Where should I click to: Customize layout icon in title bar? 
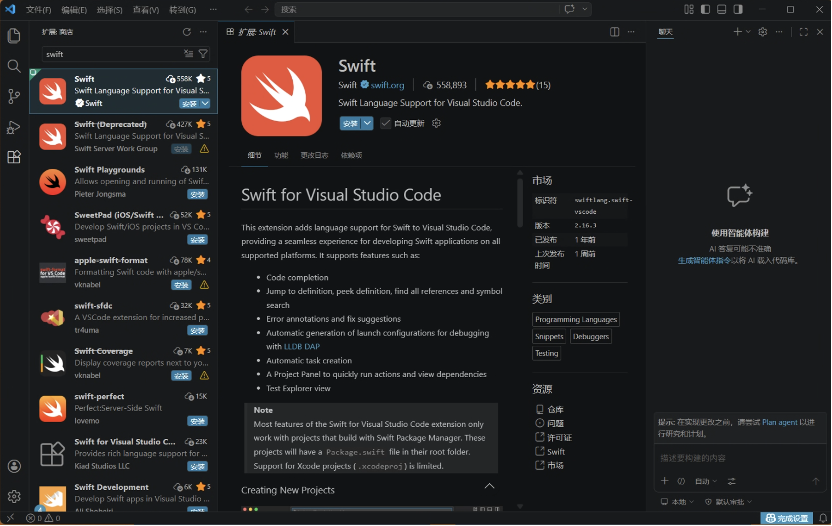(689, 9)
